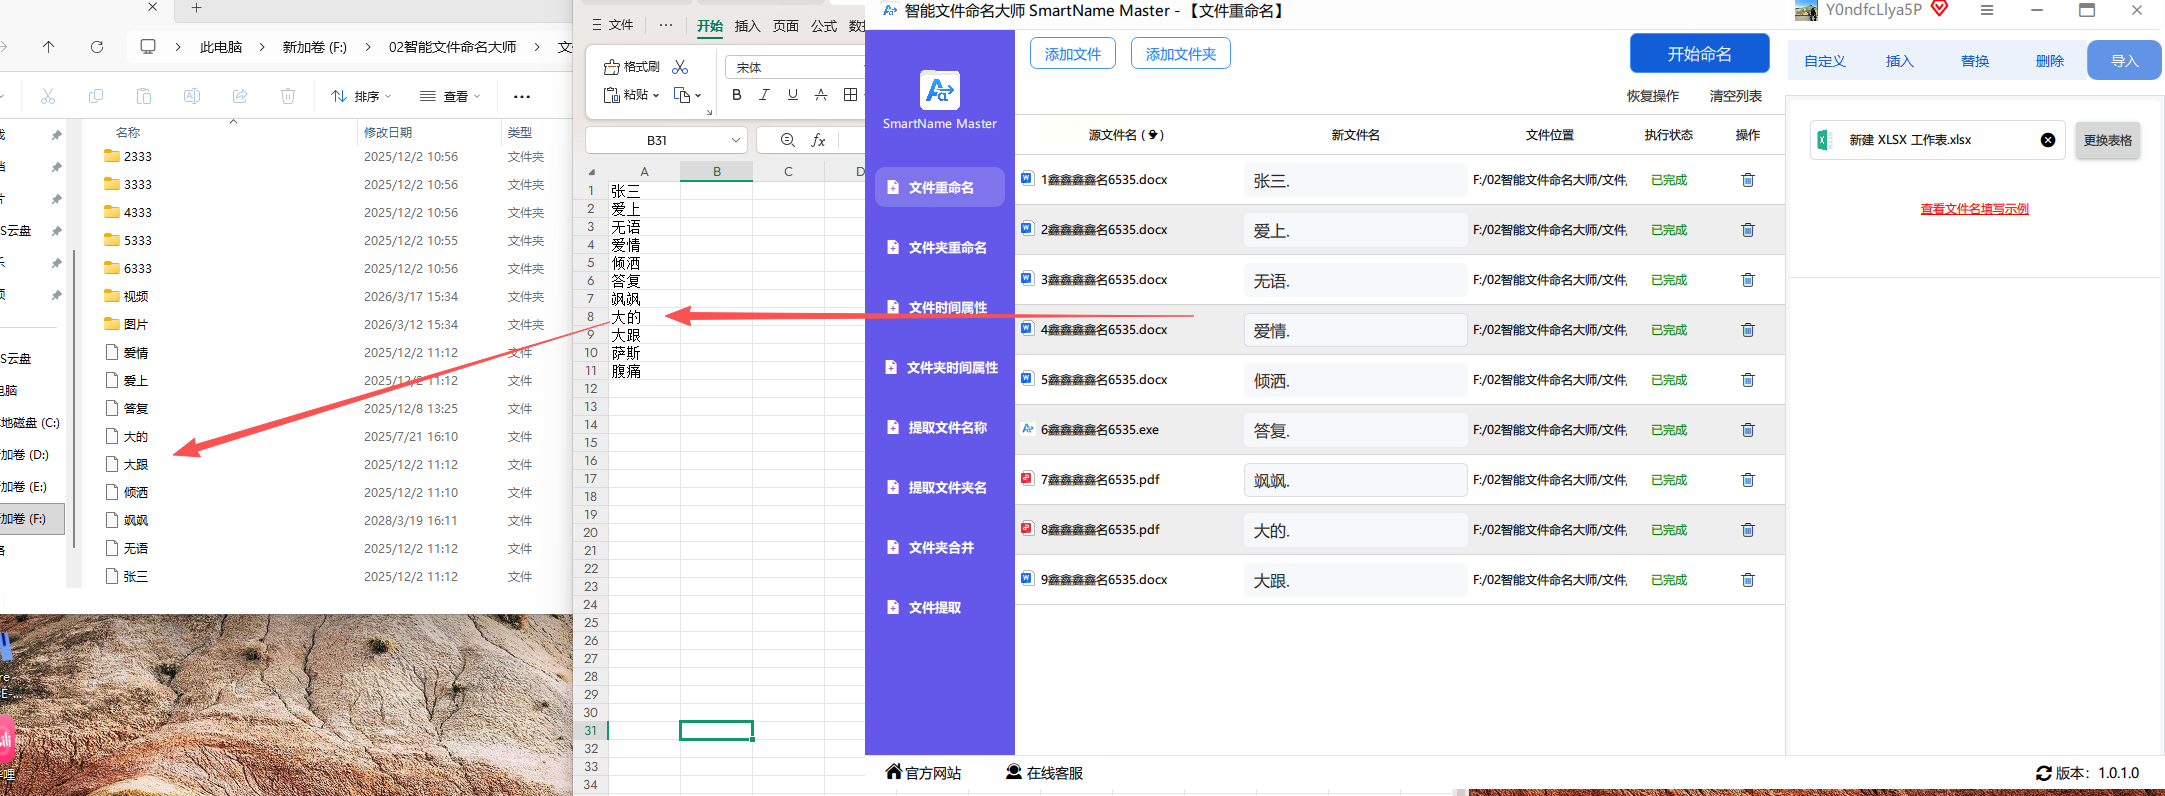Apply italic formatting in the spreadsheet toolbar

pos(765,95)
